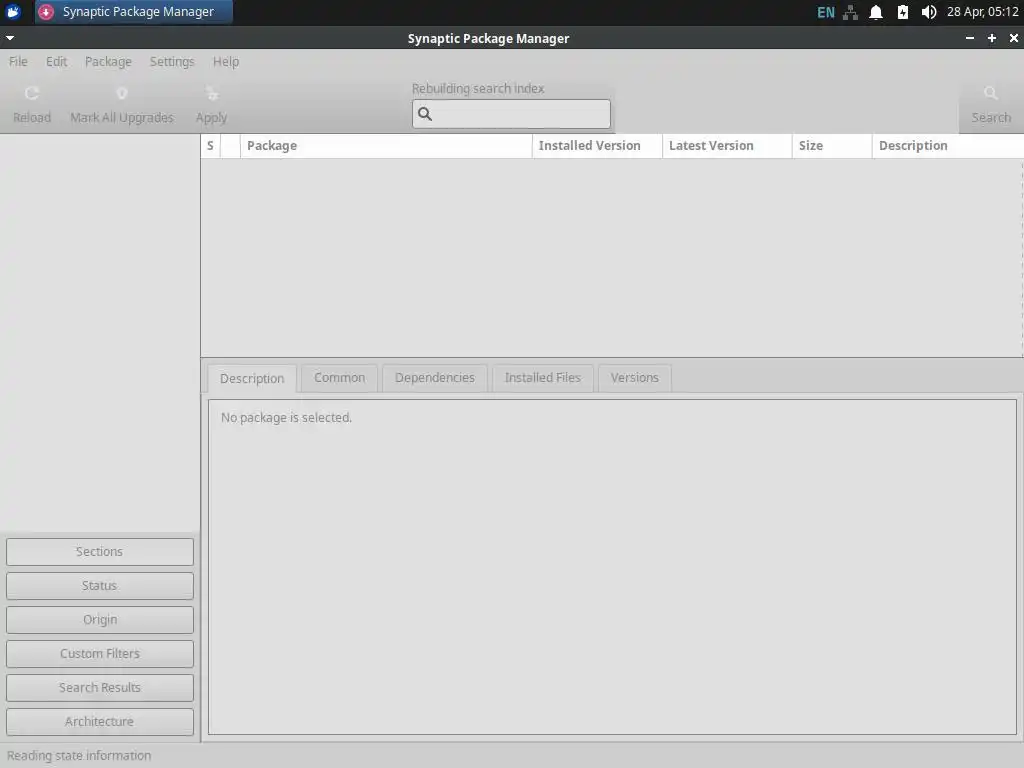The image size is (1024, 768).
Task: Sort by the Description column header
Action: (x=948, y=146)
